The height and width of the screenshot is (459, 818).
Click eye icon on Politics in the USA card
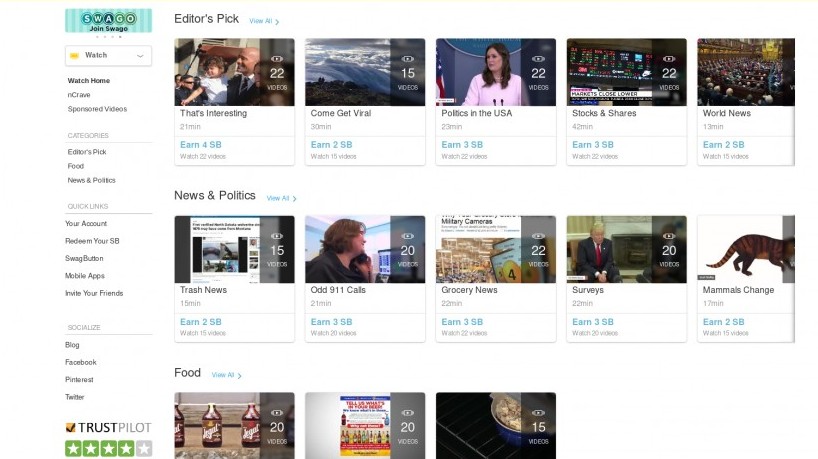point(538,59)
